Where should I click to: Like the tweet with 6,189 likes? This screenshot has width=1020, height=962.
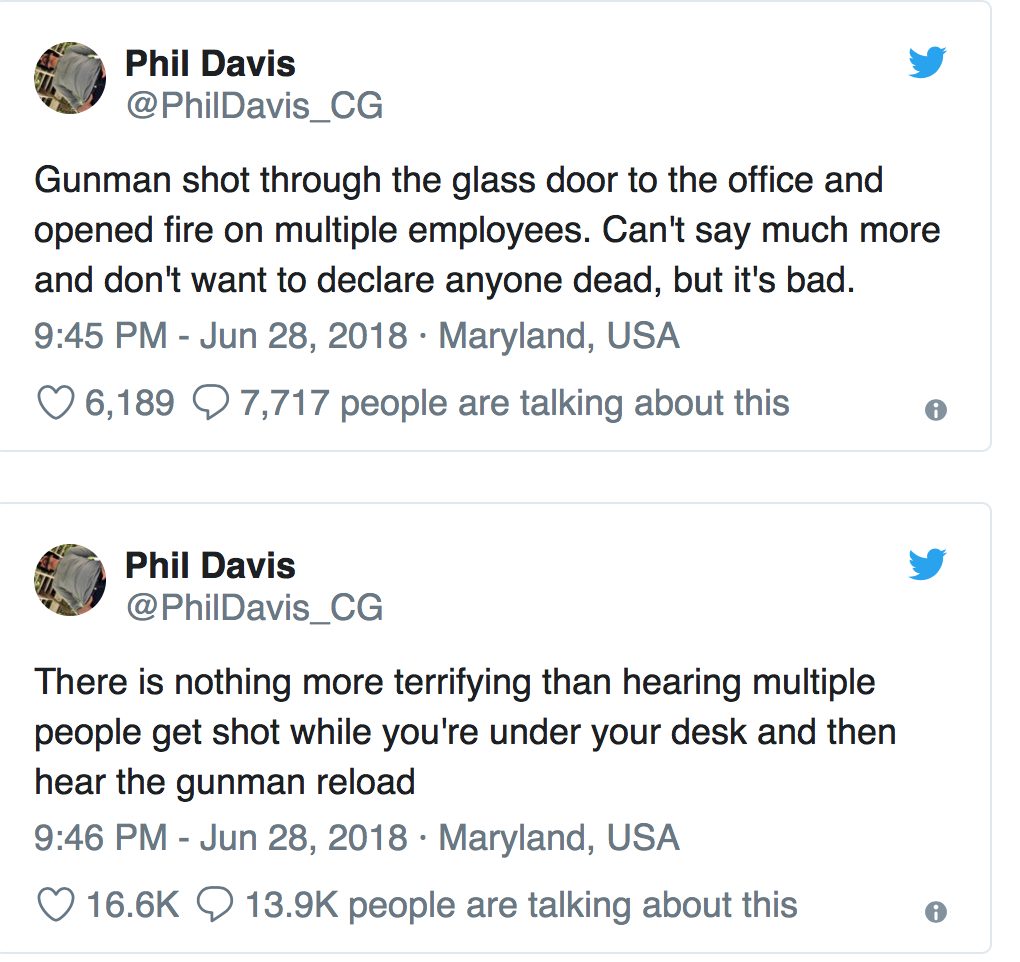click(x=56, y=403)
